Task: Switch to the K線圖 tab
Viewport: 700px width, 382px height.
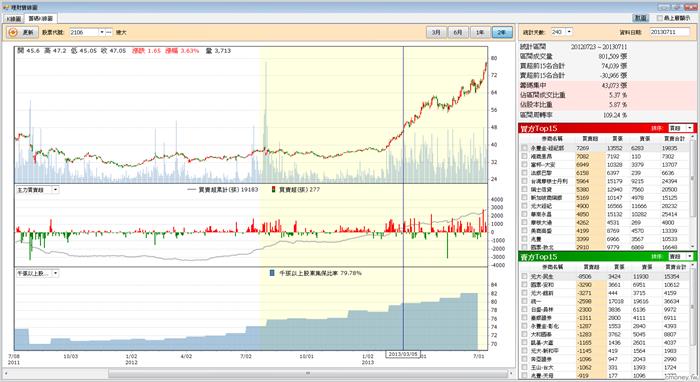Action: coord(13,19)
